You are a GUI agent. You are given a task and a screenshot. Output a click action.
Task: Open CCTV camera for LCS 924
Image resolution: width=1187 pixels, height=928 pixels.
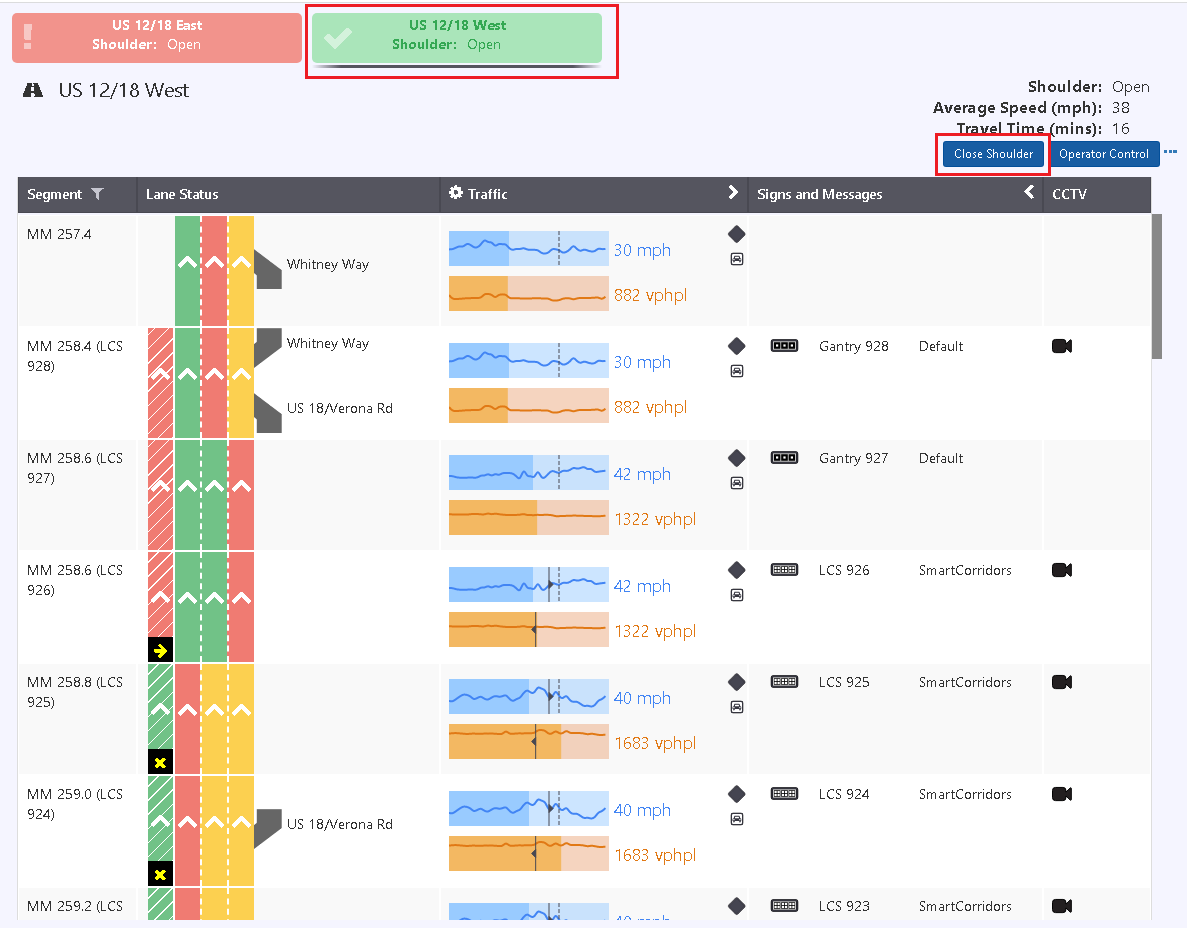click(1062, 794)
